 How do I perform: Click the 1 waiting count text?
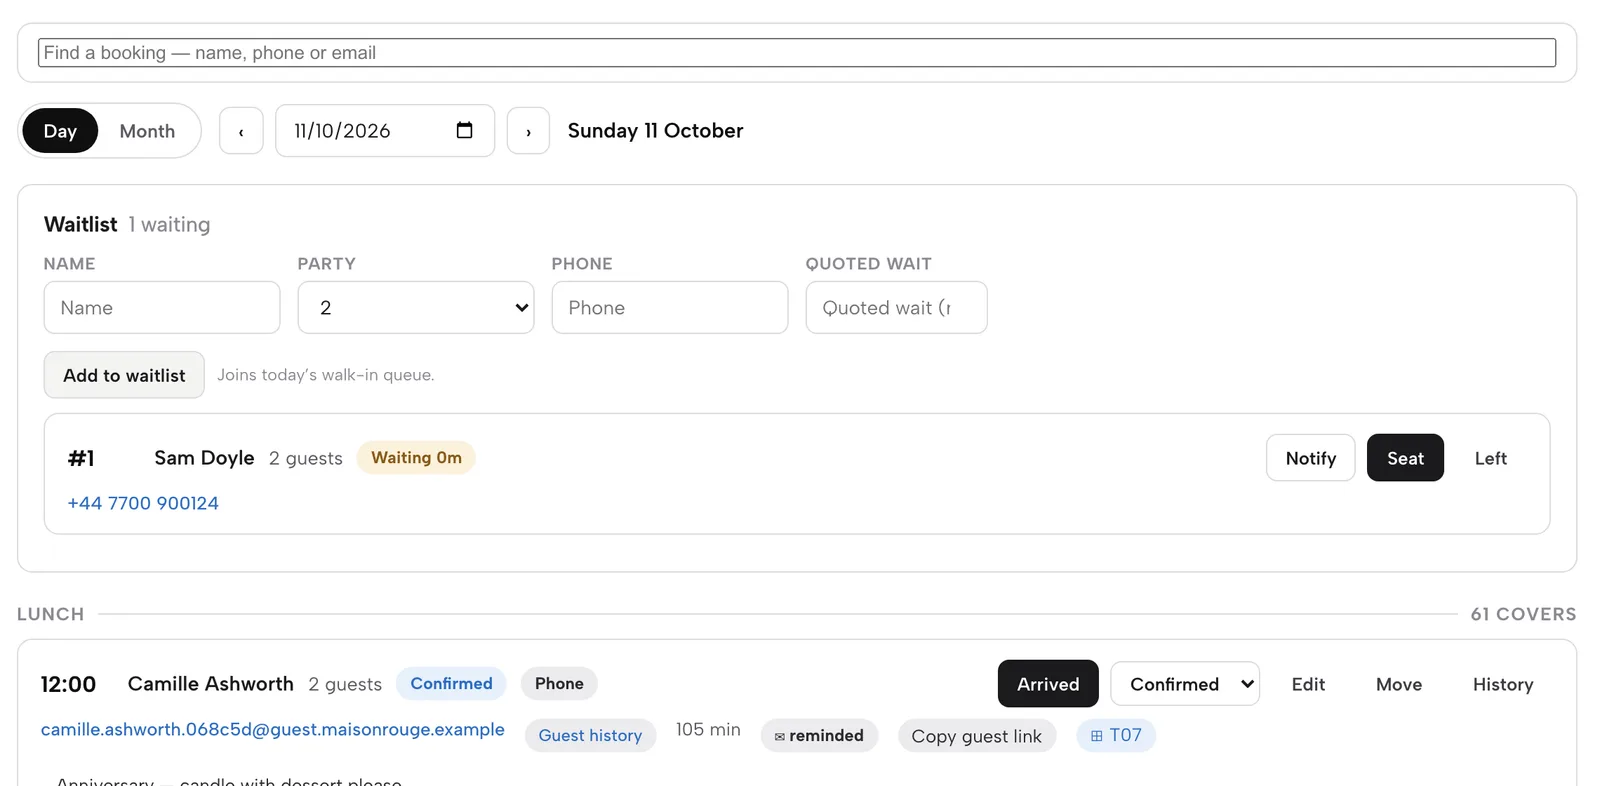pyautogui.click(x=169, y=224)
